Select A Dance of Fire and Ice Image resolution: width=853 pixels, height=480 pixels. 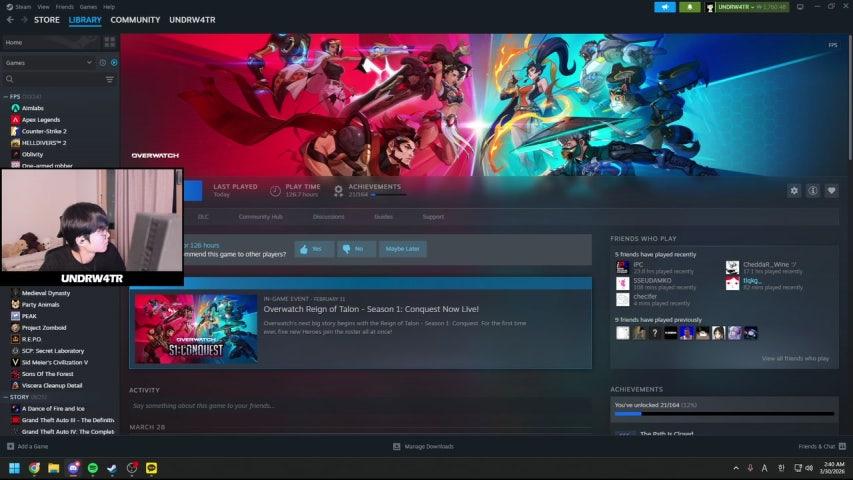click(x=53, y=408)
